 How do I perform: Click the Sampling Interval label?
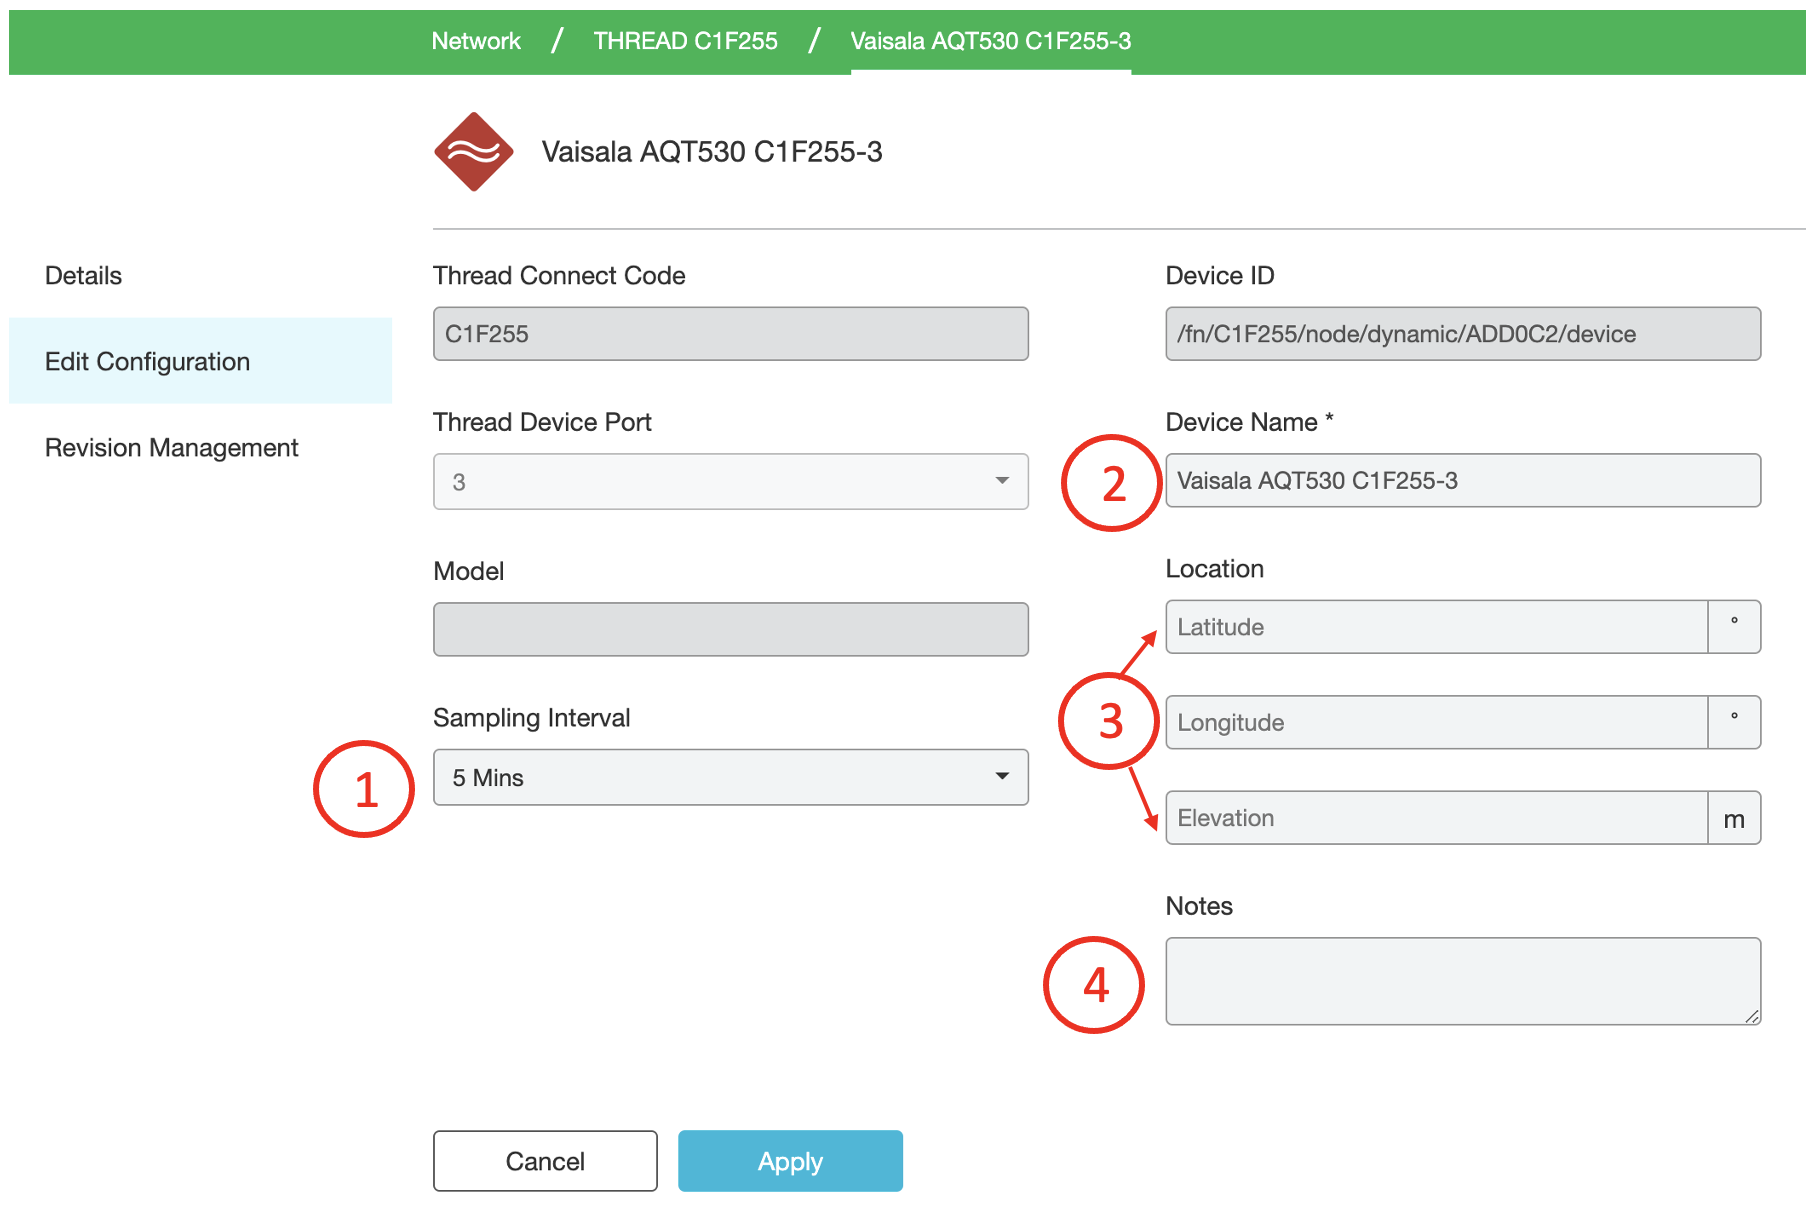pyautogui.click(x=531, y=718)
